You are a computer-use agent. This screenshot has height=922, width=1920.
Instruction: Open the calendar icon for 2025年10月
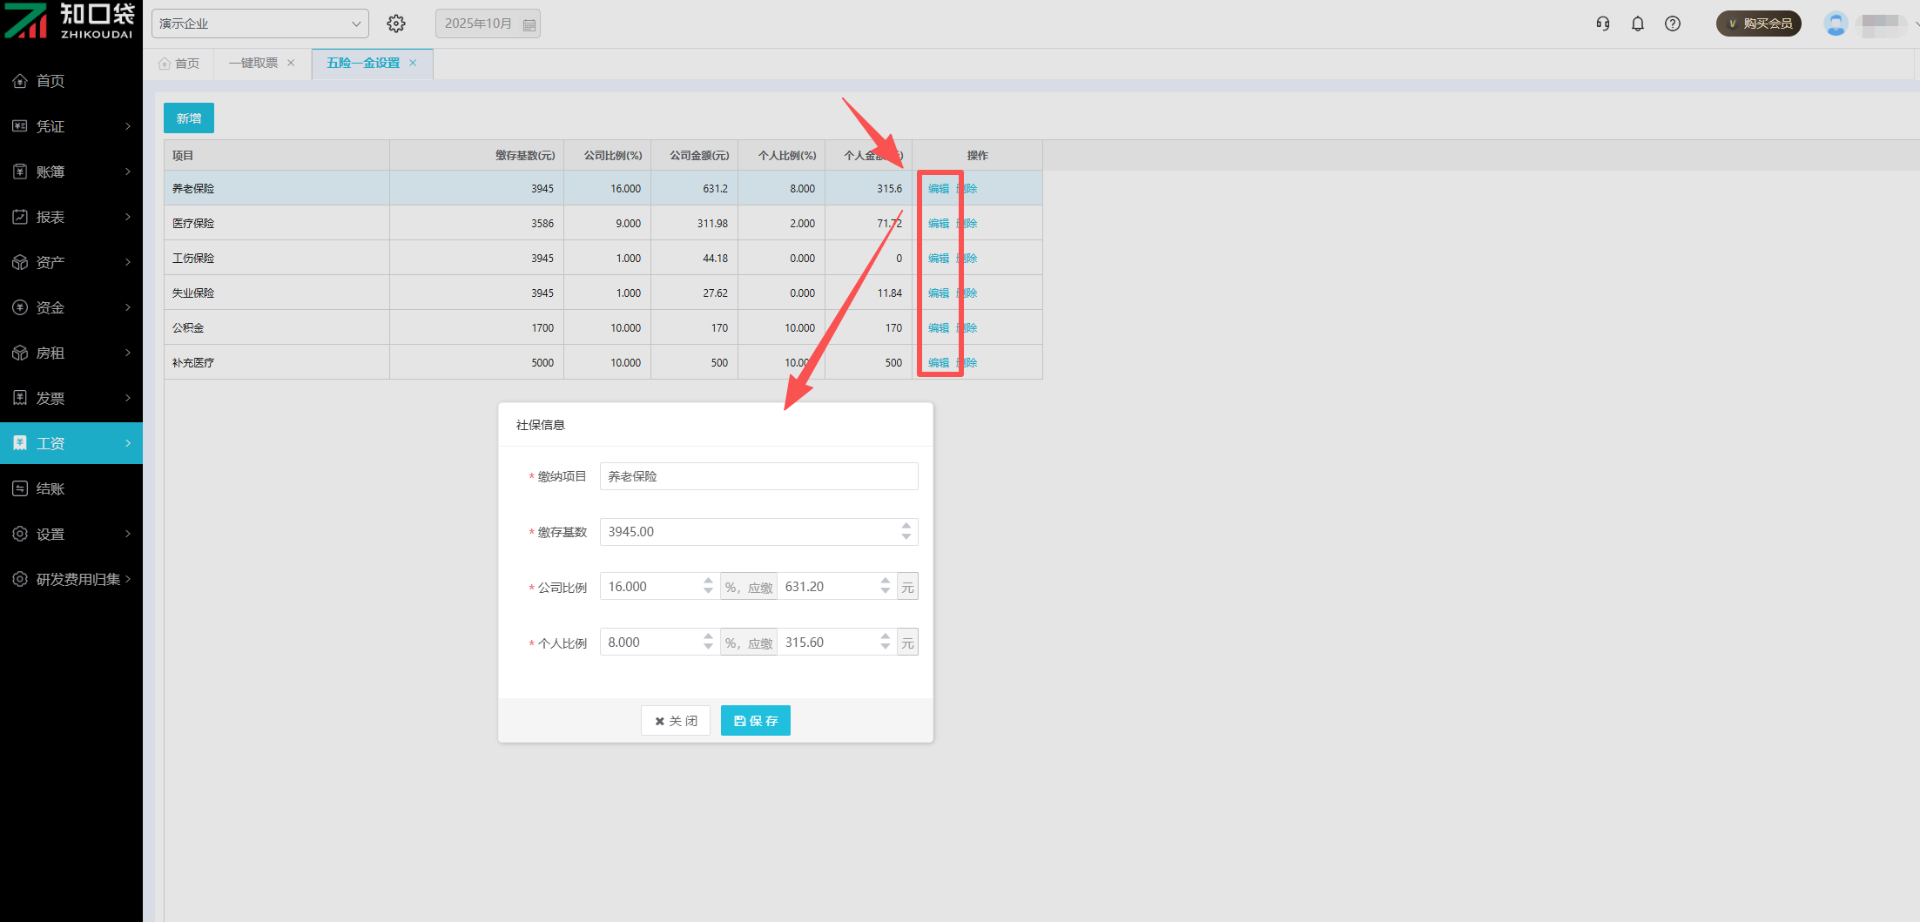529,24
